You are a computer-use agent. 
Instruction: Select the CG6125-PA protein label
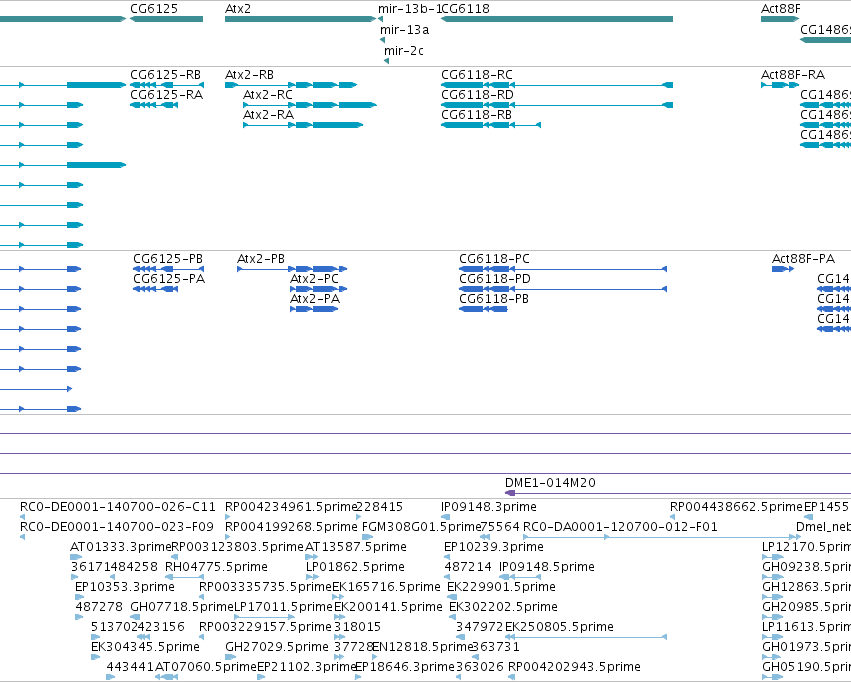coord(169,279)
